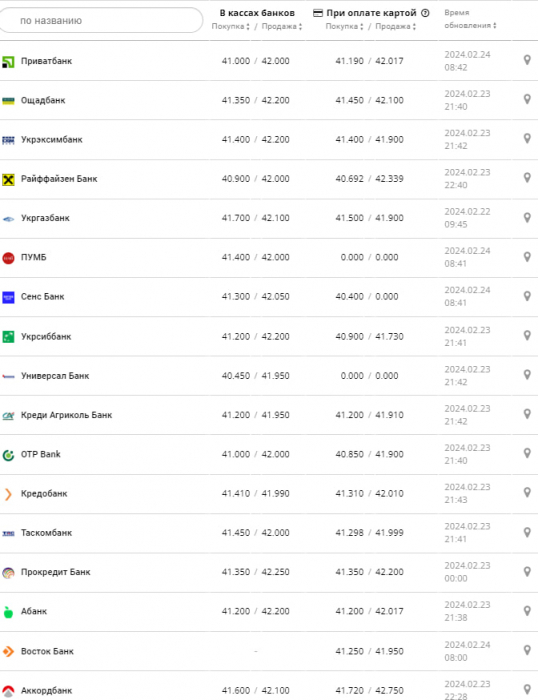
Task: Open the Укрсиббанк location pin
Action: [x=527, y=335]
